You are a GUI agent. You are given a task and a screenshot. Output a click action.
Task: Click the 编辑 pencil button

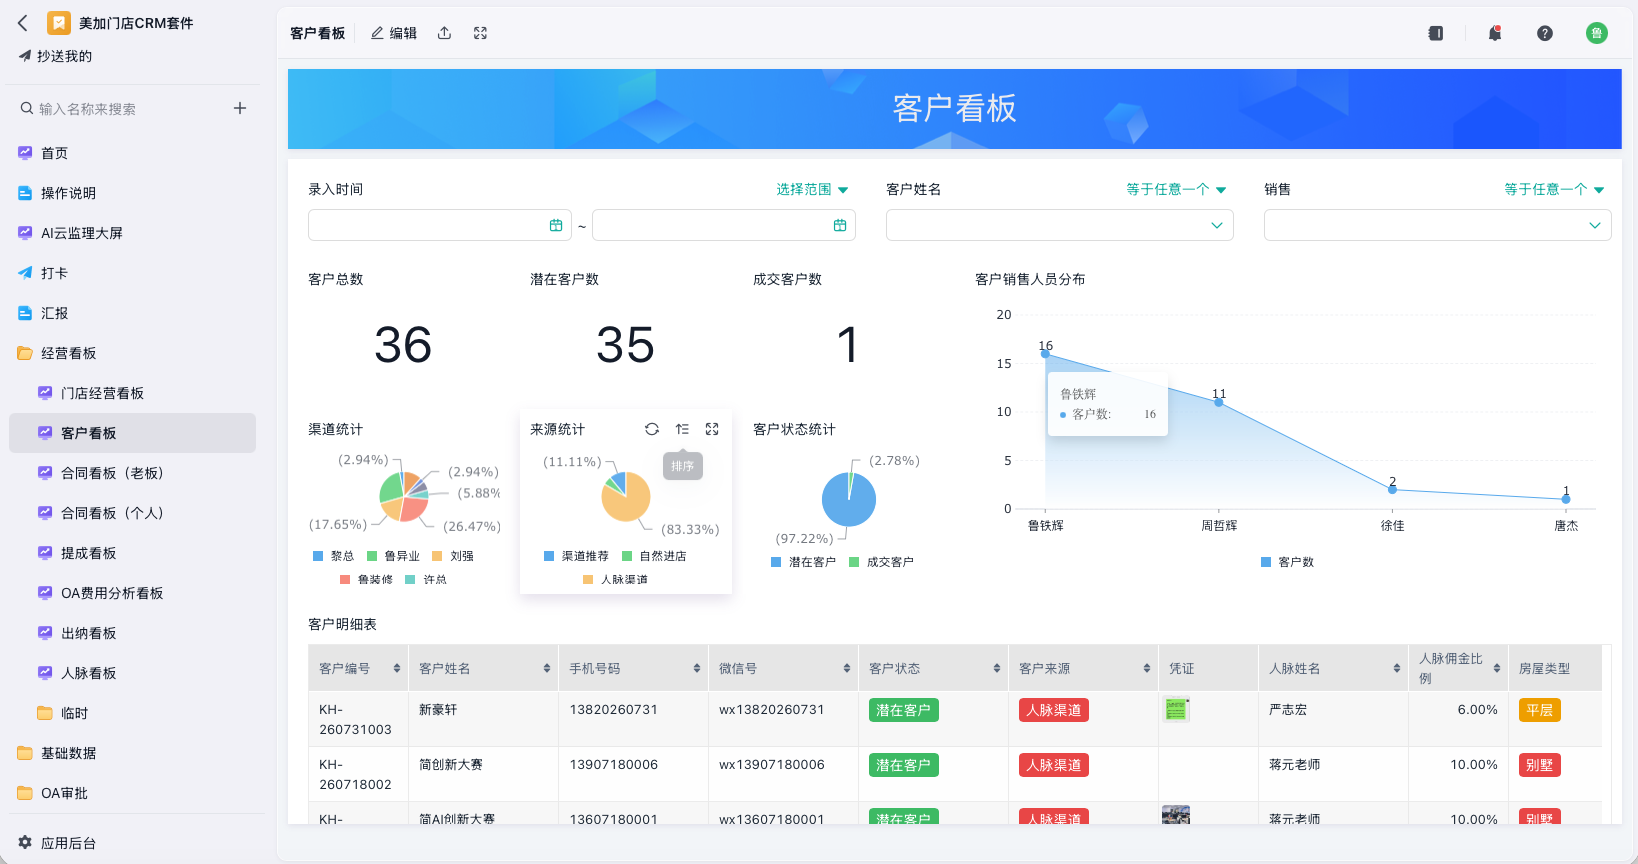tap(394, 33)
